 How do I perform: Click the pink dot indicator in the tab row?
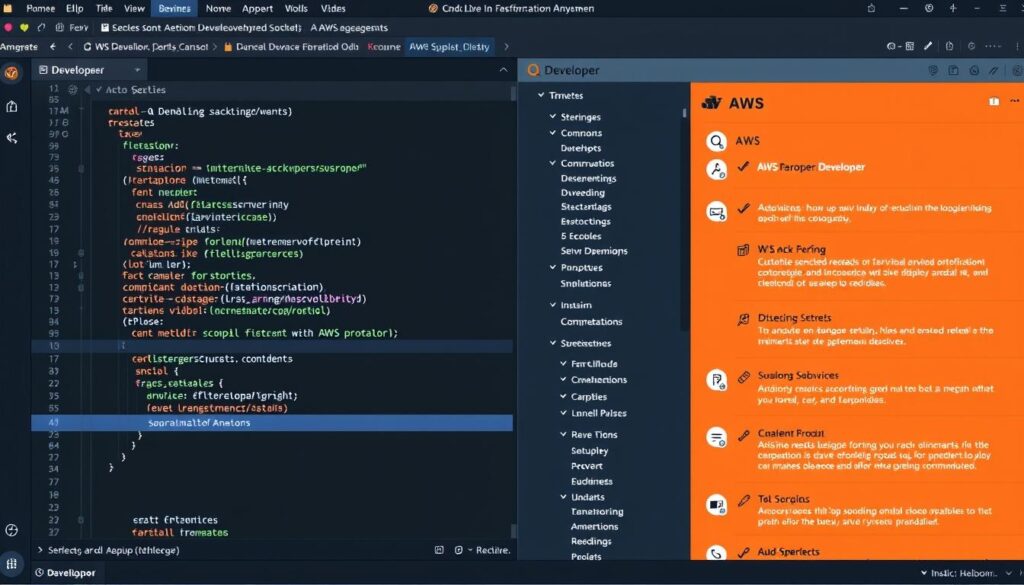(x=8, y=28)
